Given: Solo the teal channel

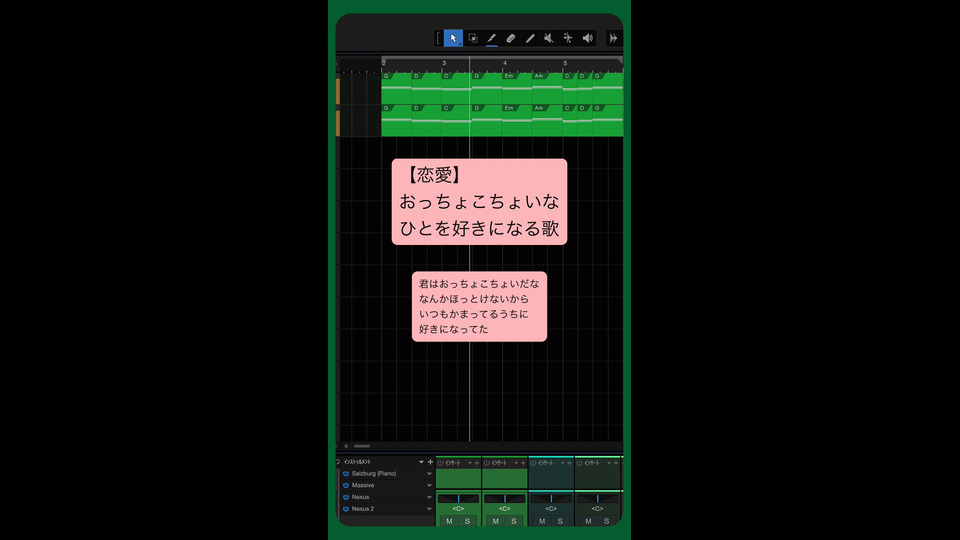Looking at the screenshot, I should 560,521.
